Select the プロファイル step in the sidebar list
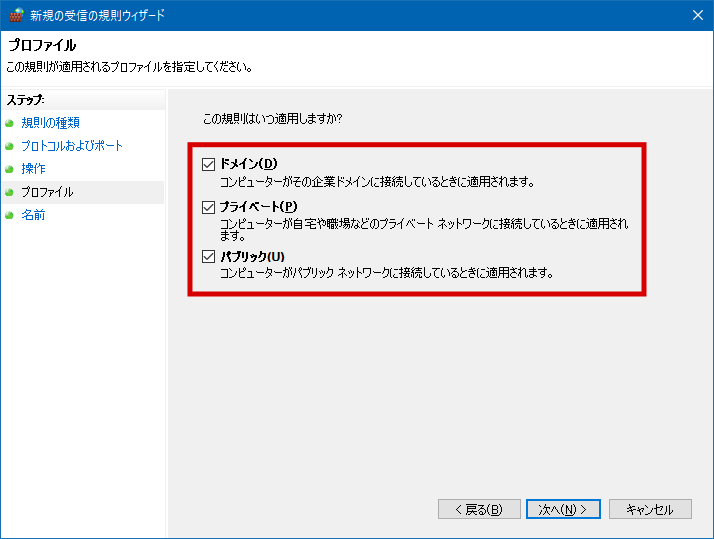The width and height of the screenshot is (714, 539). click(x=47, y=192)
